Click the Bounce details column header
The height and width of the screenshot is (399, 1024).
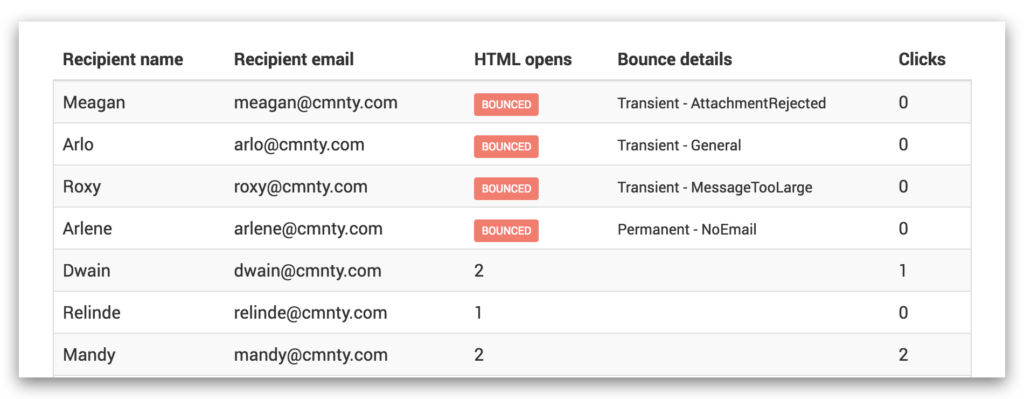click(x=675, y=59)
